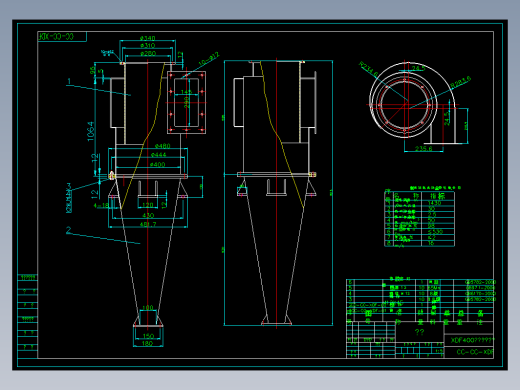Click the R284.6 radius label
The image size is (520, 390).
pos(461,82)
